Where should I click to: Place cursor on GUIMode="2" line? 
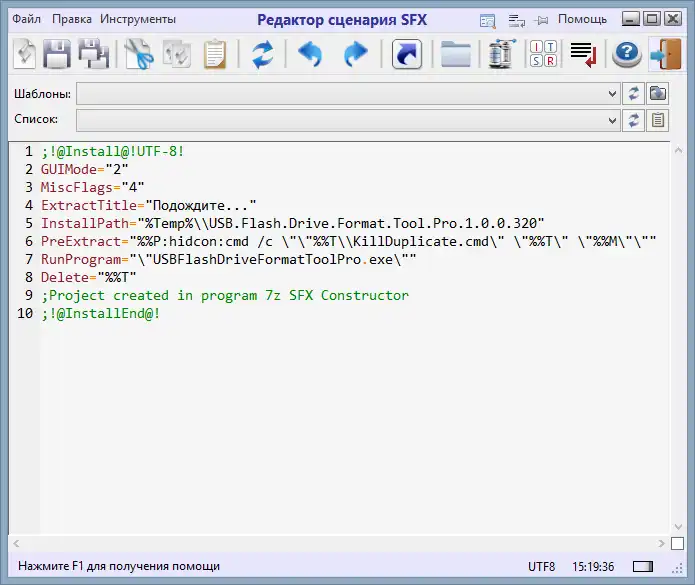(84, 169)
